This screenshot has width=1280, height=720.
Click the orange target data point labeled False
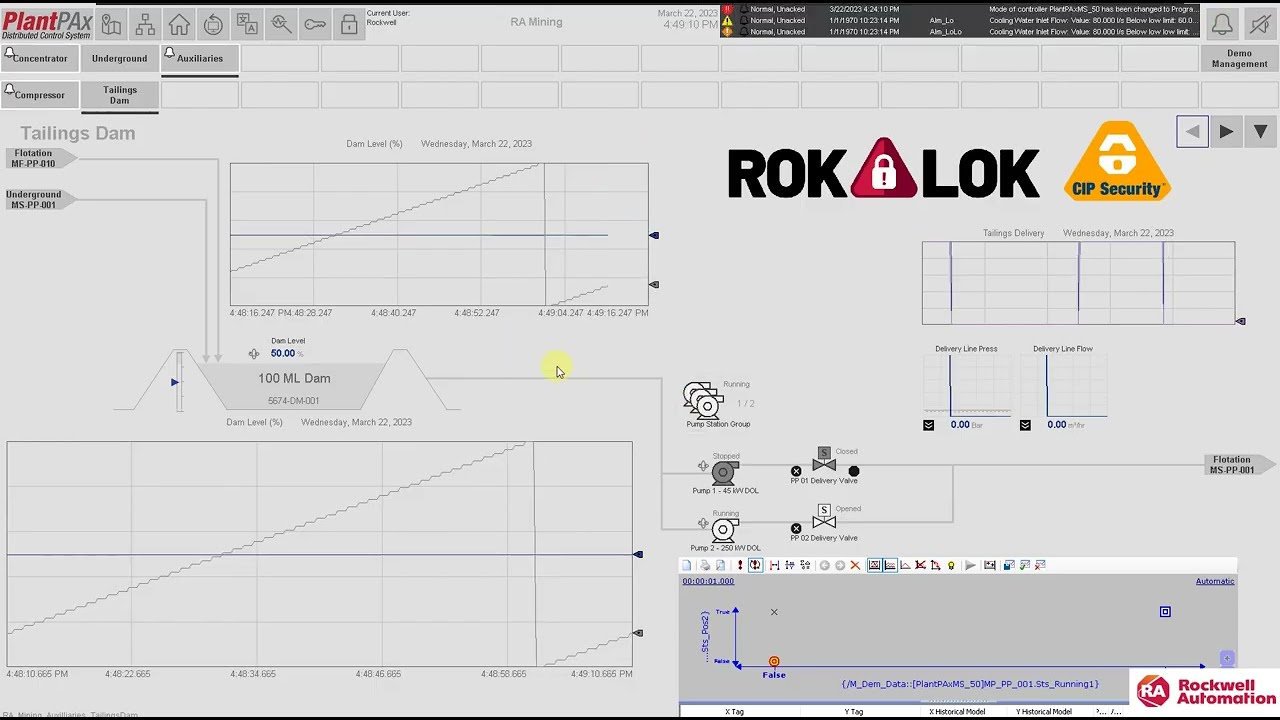coord(774,661)
